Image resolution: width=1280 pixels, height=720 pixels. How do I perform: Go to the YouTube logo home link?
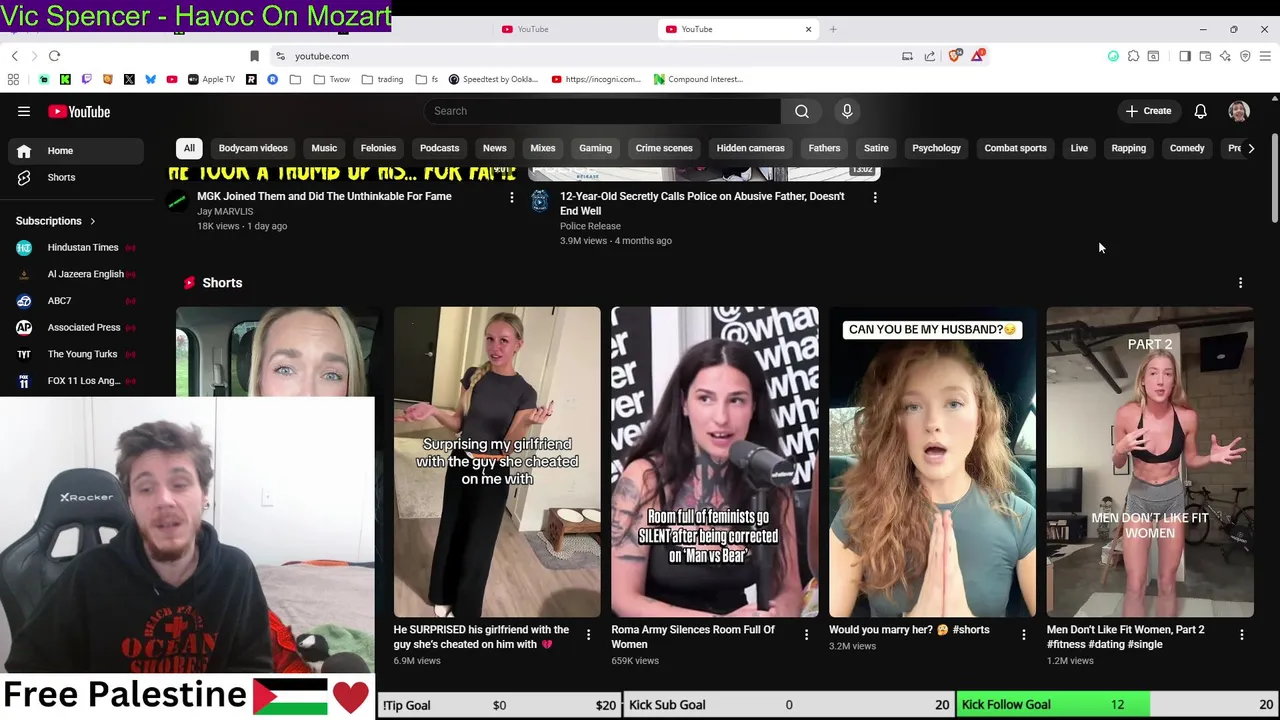coord(78,111)
